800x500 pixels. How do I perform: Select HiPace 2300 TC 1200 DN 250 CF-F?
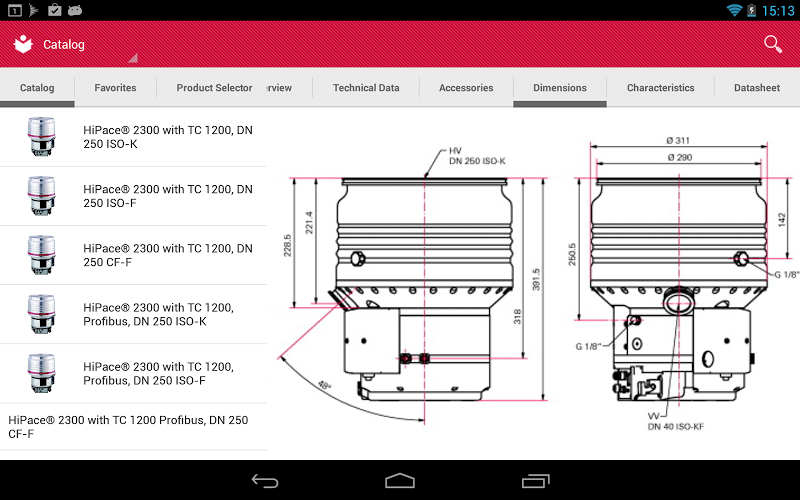pos(133,255)
